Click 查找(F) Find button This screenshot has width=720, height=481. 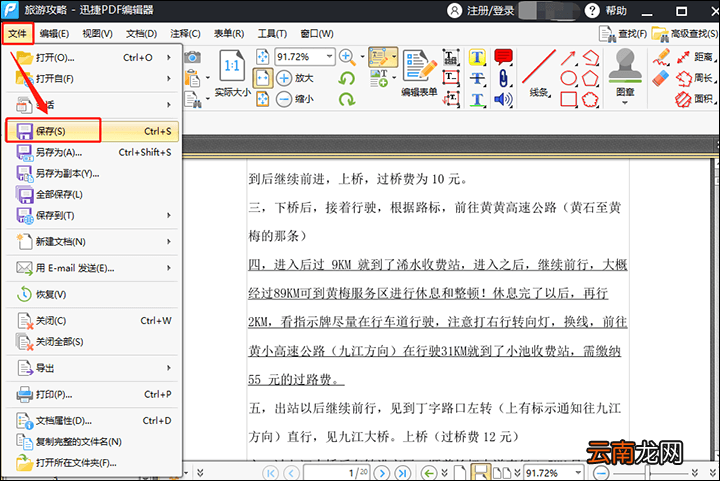pos(623,34)
